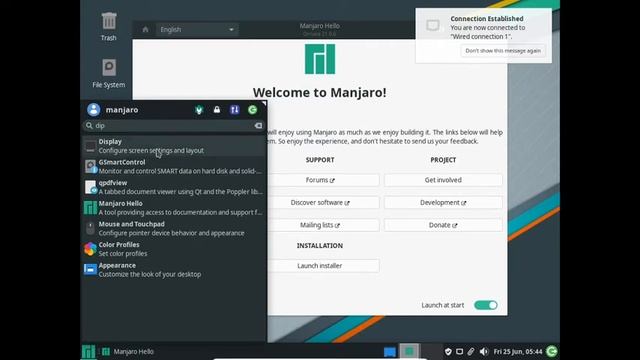Click the Donate link button
The height and width of the screenshot is (360, 640).
(x=443, y=225)
